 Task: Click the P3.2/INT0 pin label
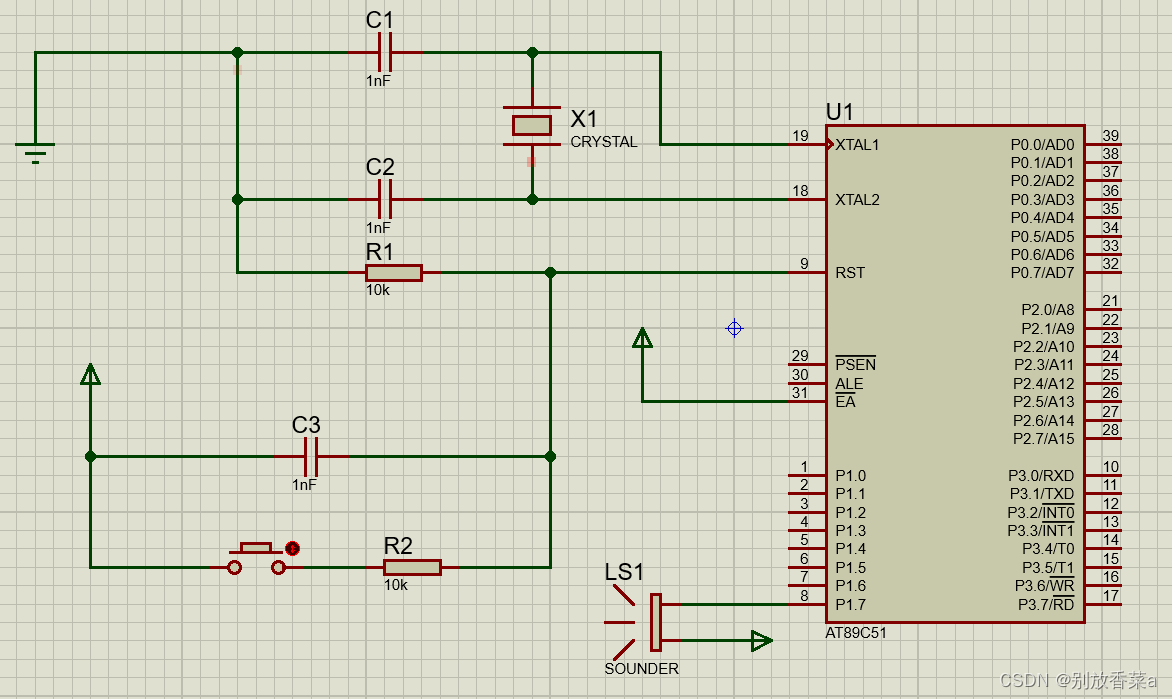(1040, 512)
